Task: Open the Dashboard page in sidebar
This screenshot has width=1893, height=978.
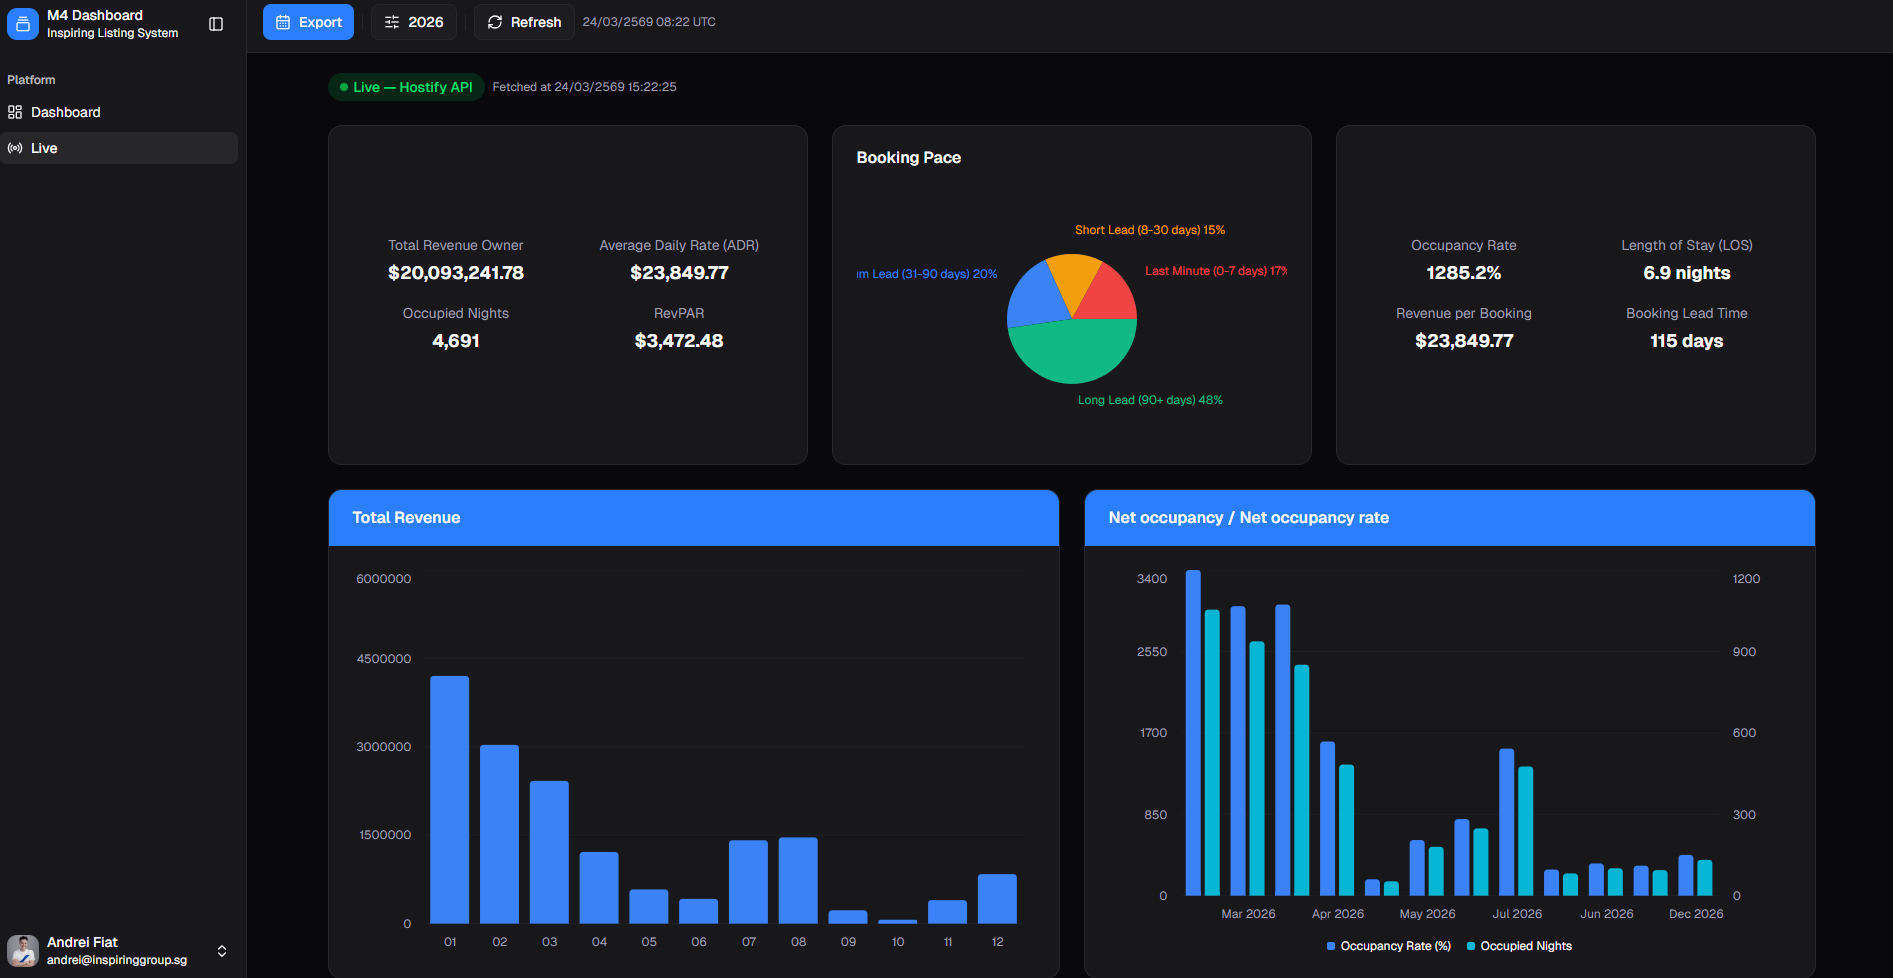Action: 119,112
